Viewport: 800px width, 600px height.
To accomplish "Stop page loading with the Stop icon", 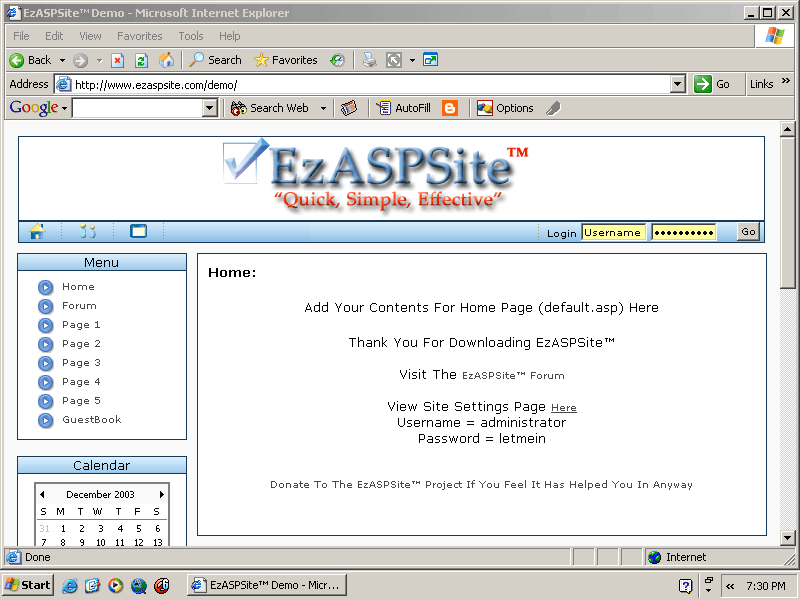I will pyautogui.click(x=117, y=61).
